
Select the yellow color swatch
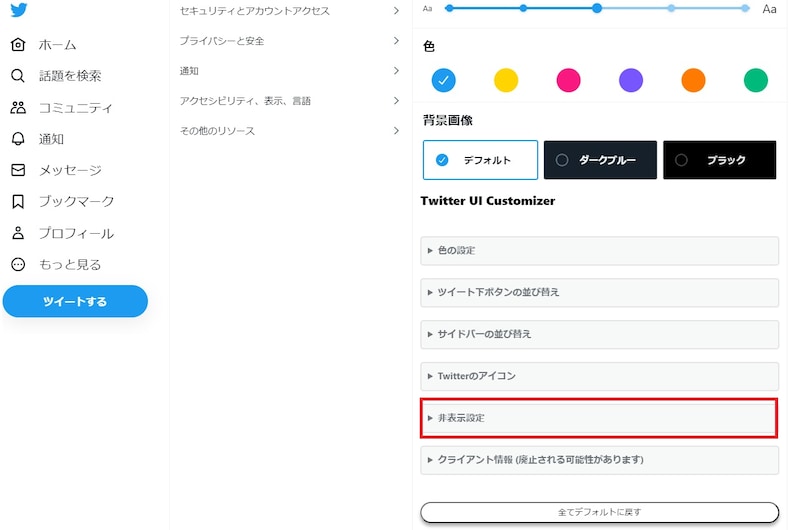tap(506, 80)
